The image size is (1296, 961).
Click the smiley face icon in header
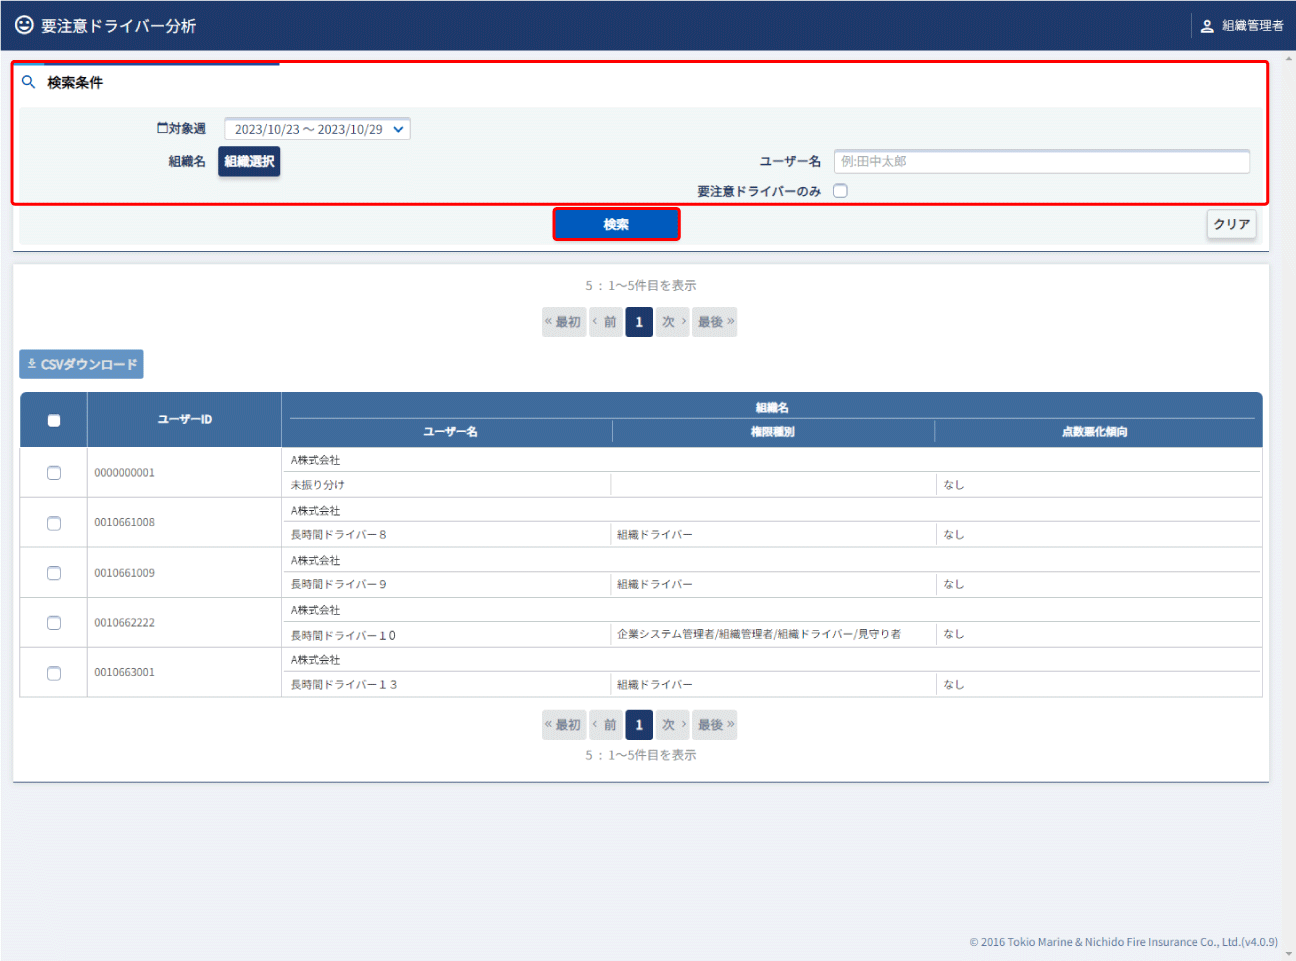[24, 25]
